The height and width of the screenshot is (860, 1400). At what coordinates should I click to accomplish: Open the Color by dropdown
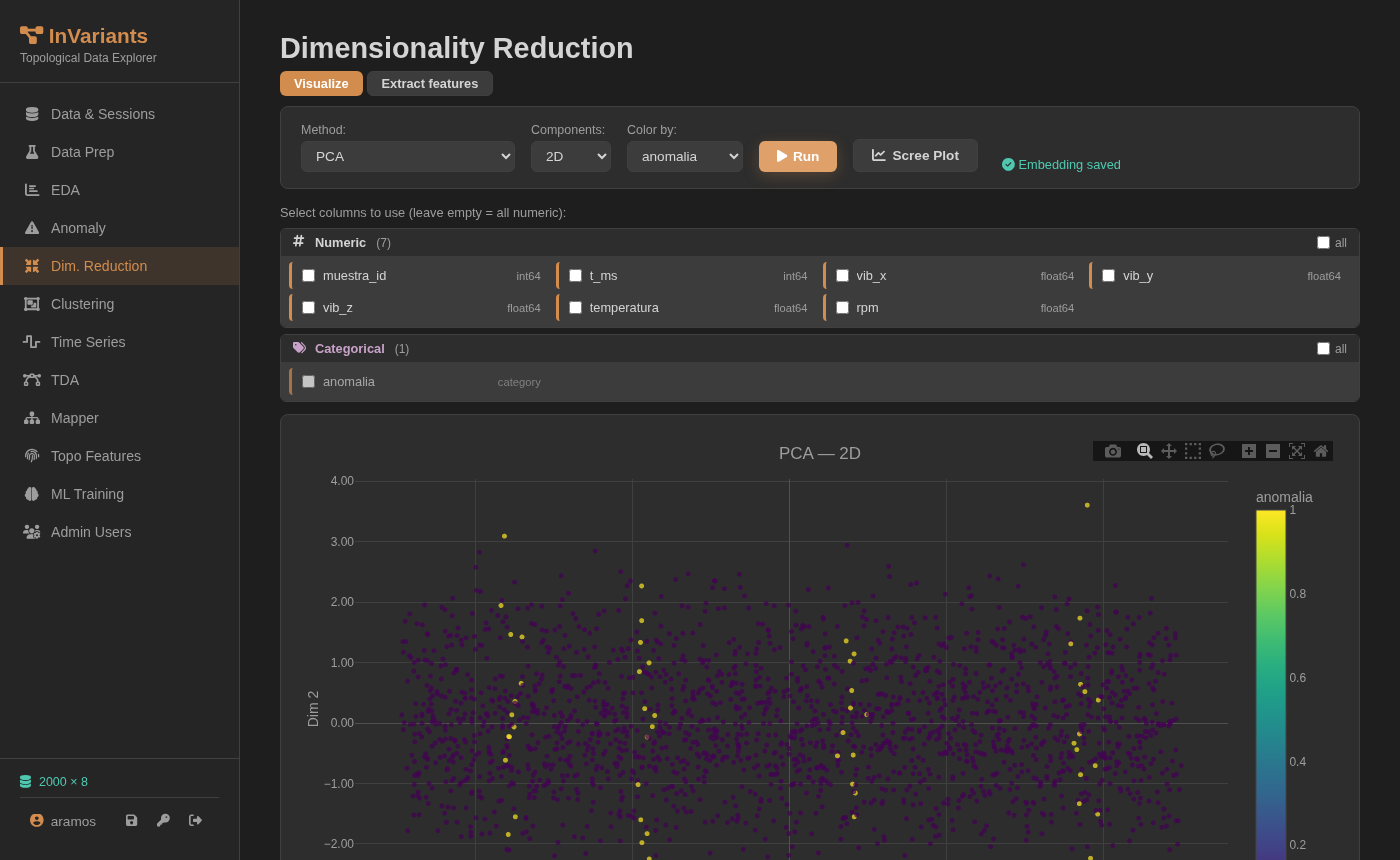[685, 156]
